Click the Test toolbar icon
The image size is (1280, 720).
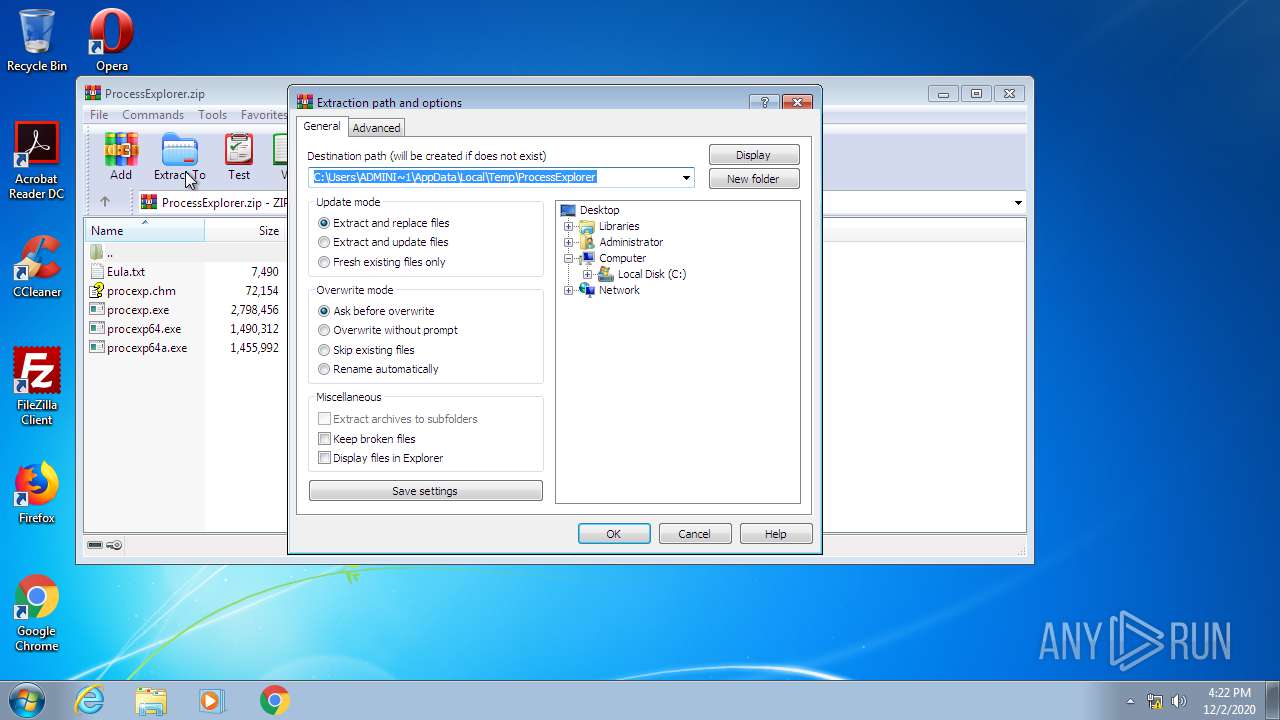[x=239, y=157]
